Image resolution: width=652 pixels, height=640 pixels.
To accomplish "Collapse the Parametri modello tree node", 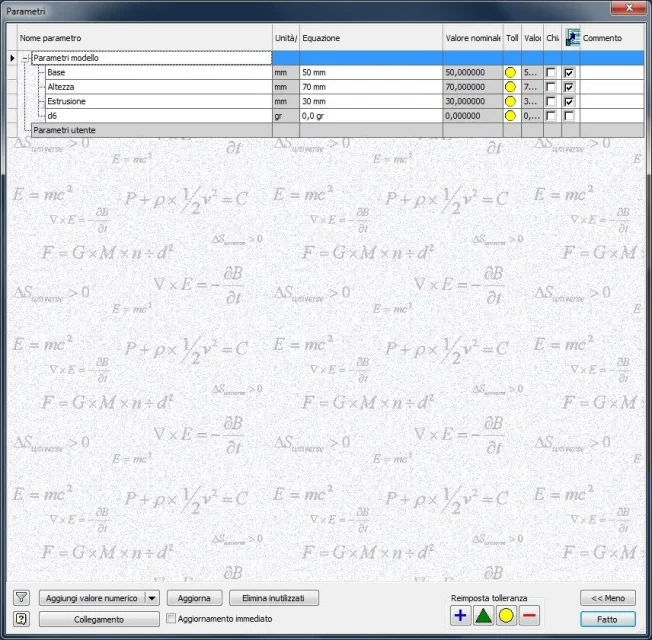I will pos(25,58).
